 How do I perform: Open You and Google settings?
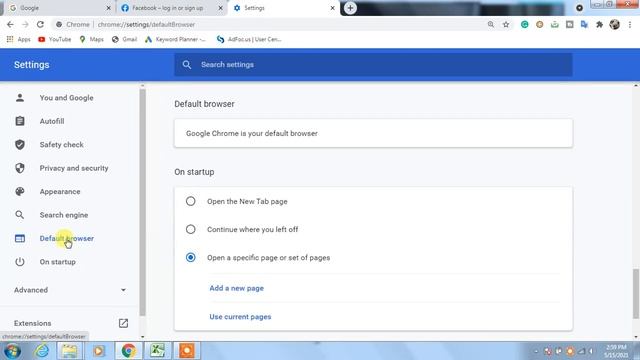[67, 98]
